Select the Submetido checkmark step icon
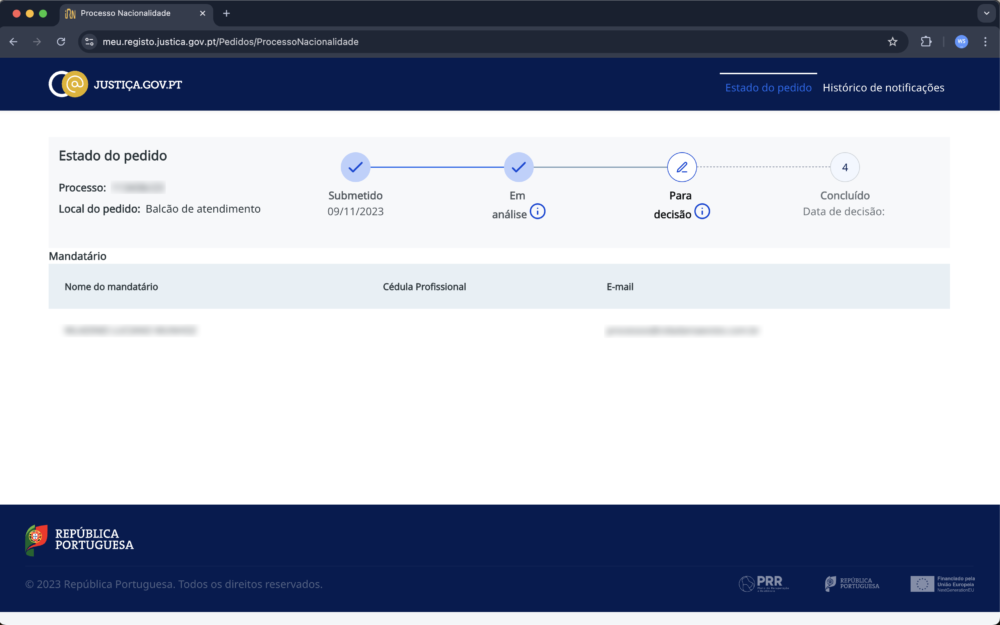Image resolution: width=1000 pixels, height=625 pixels. 355,166
